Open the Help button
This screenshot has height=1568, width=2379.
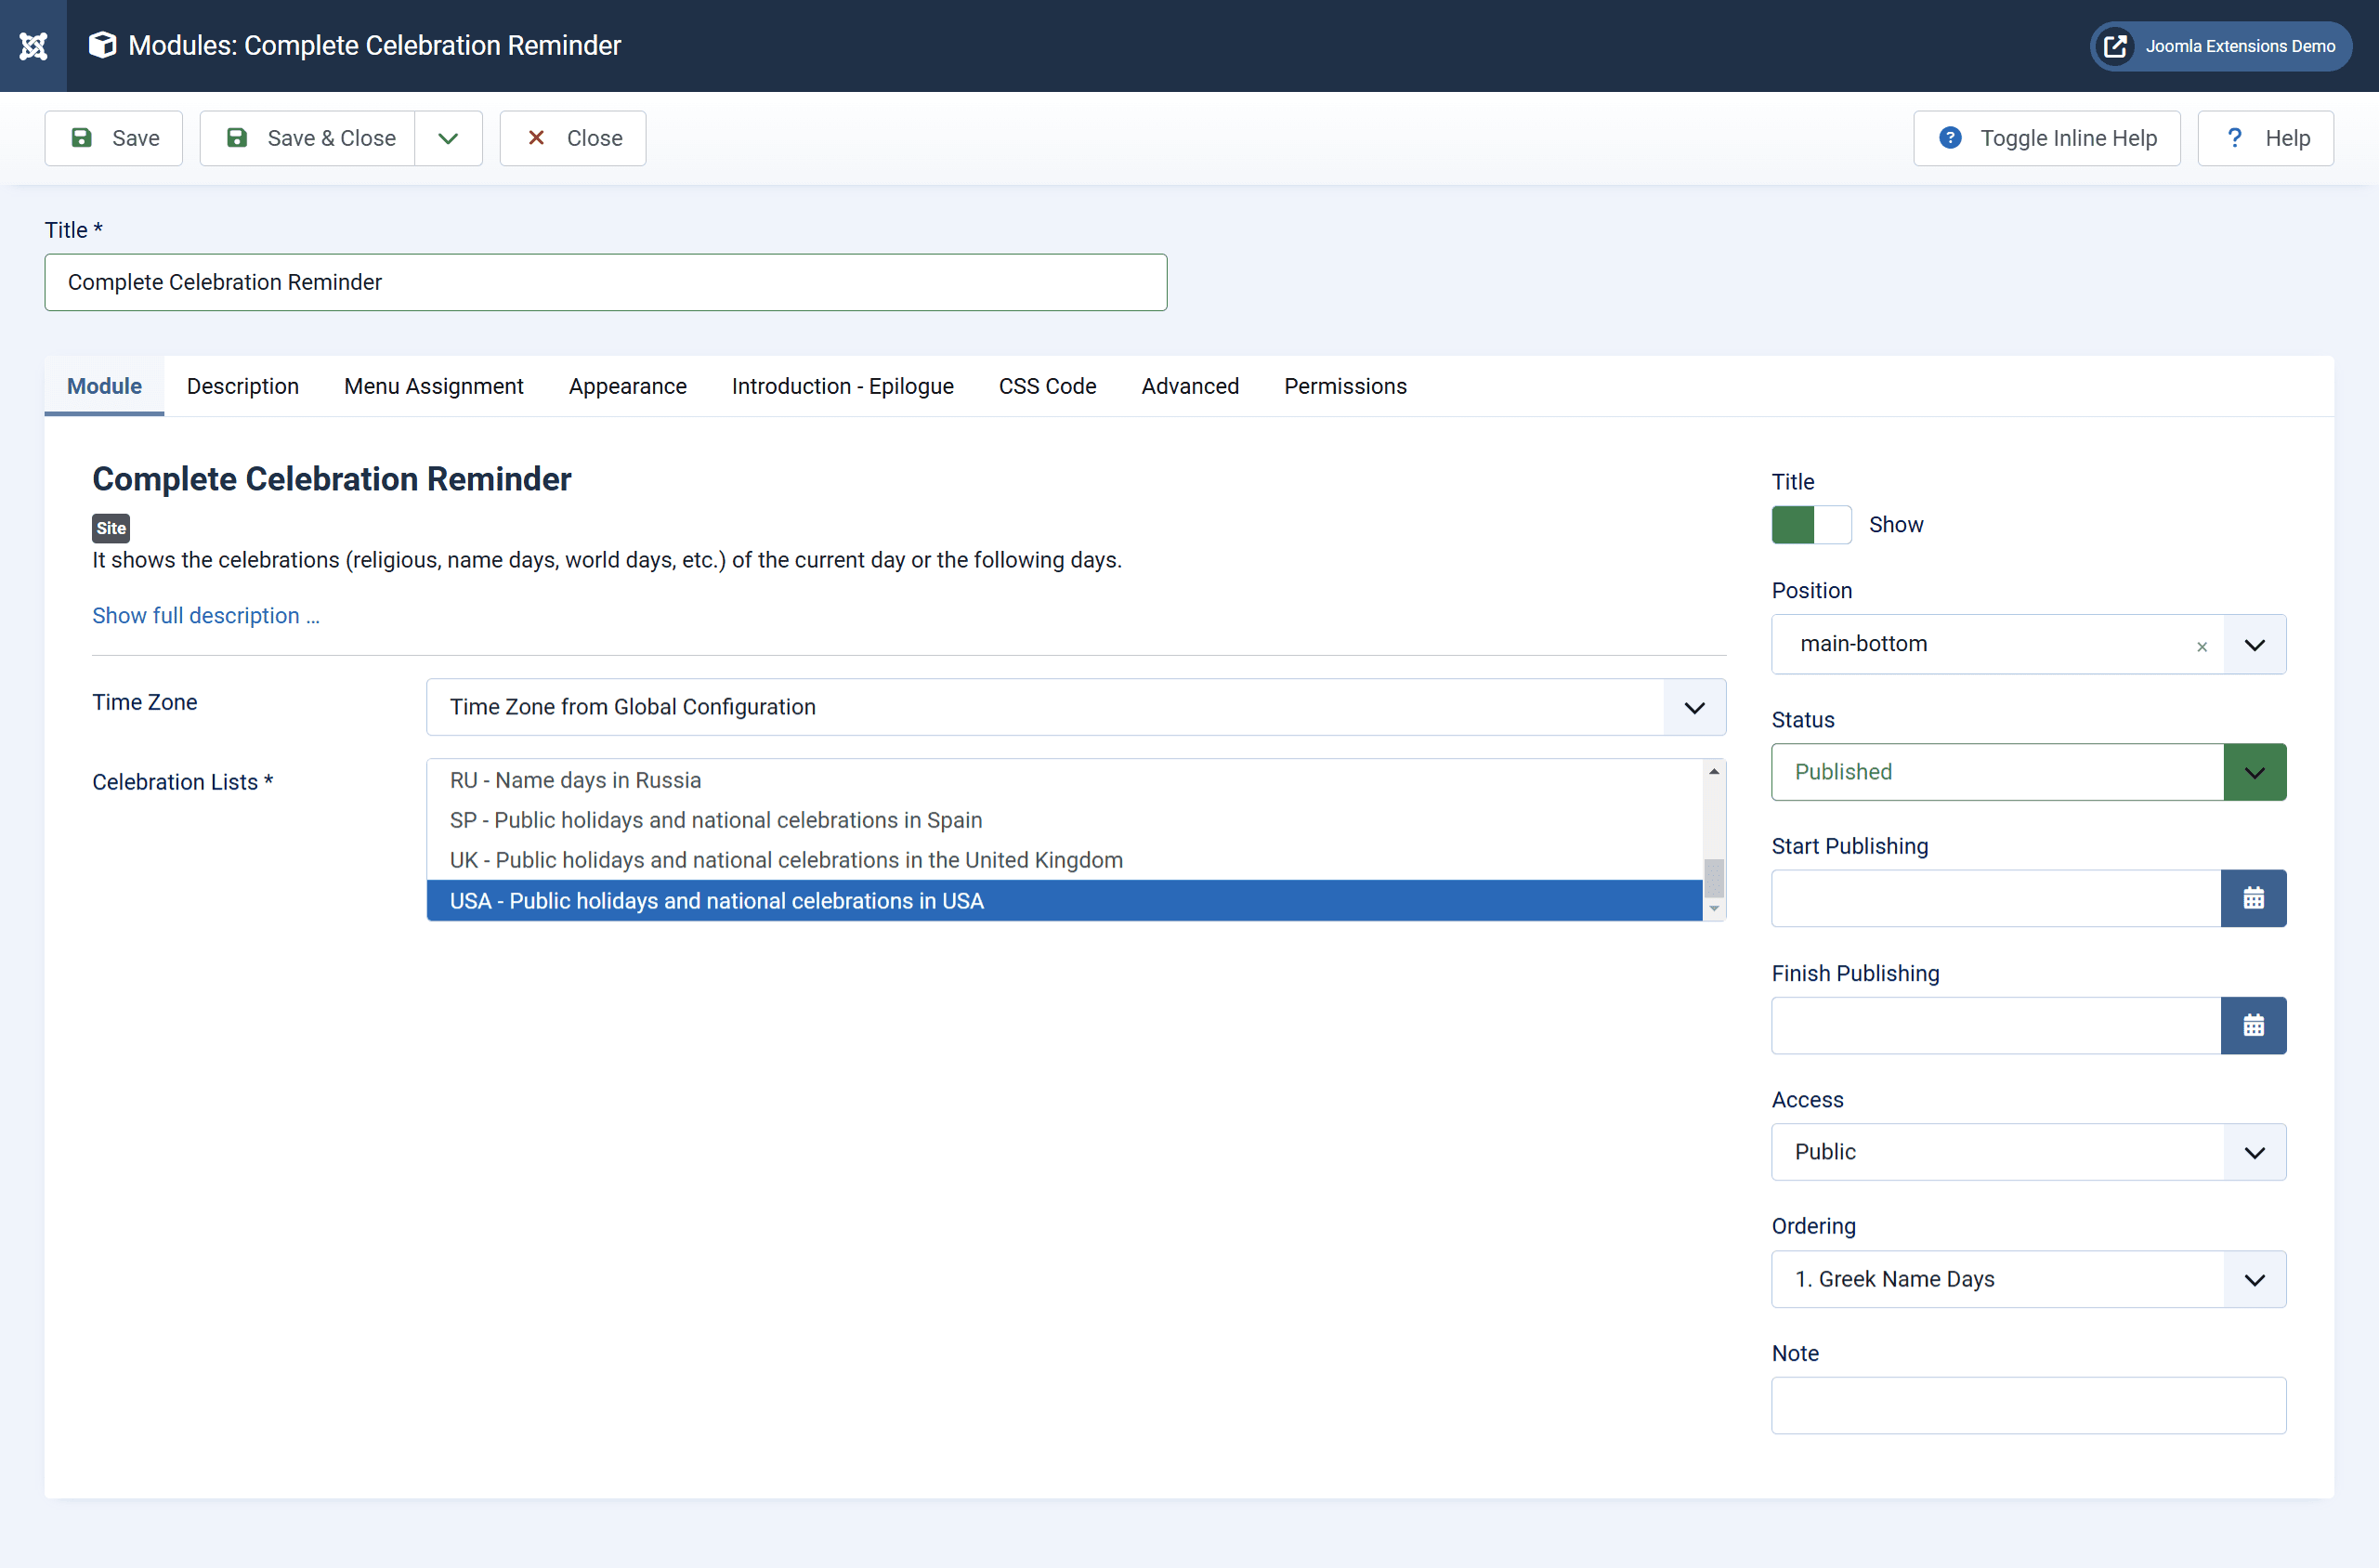coord(2266,138)
